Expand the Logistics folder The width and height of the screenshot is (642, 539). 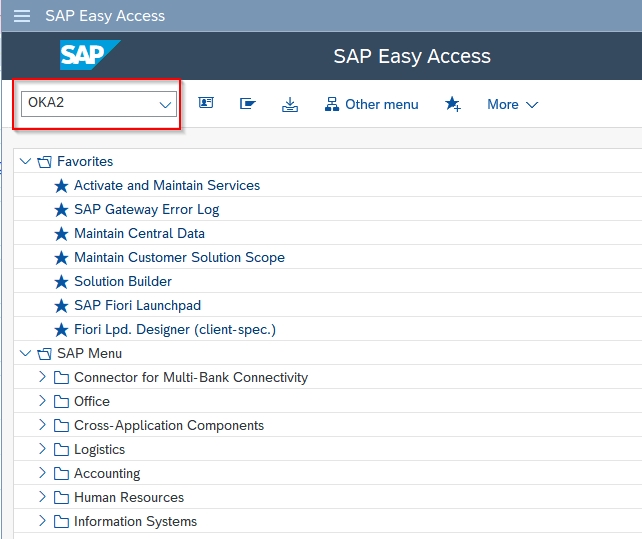point(42,449)
